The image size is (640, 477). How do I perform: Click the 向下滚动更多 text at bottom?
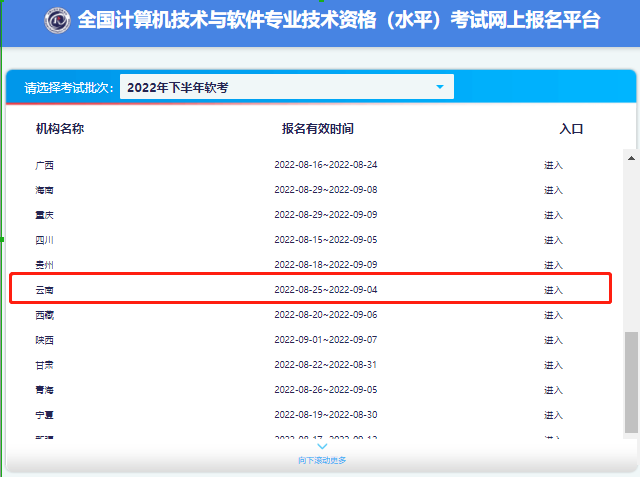tap(322, 460)
